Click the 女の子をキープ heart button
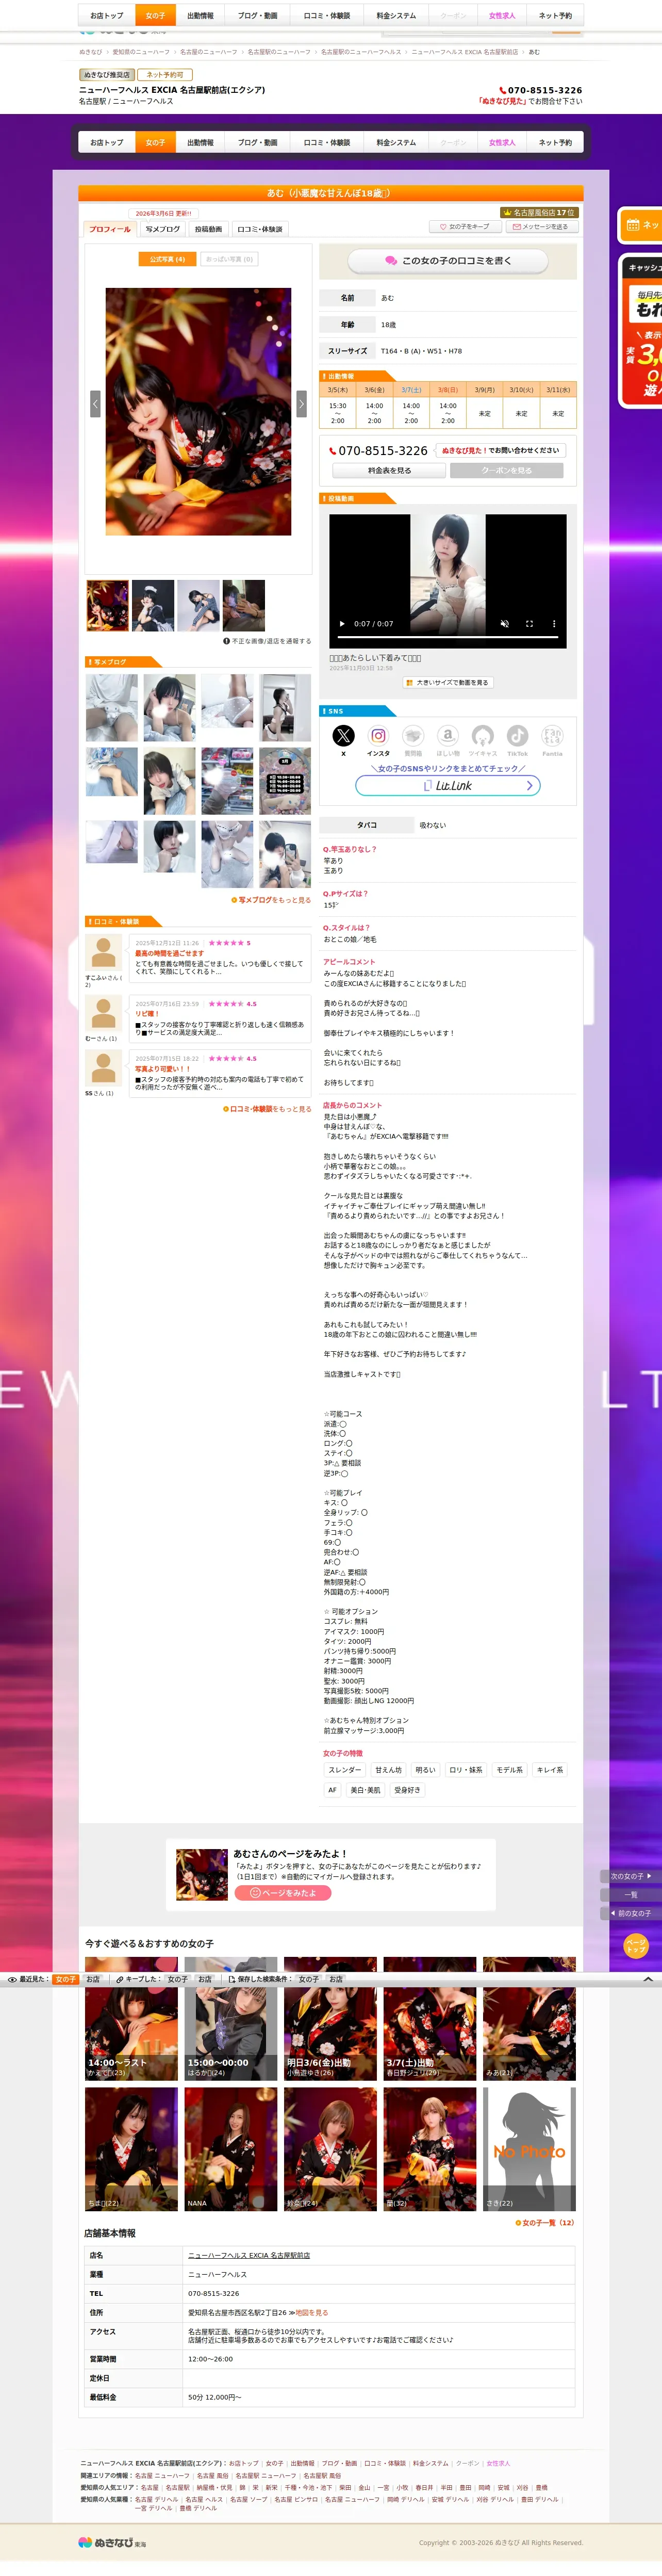662x2576 pixels. point(465,227)
